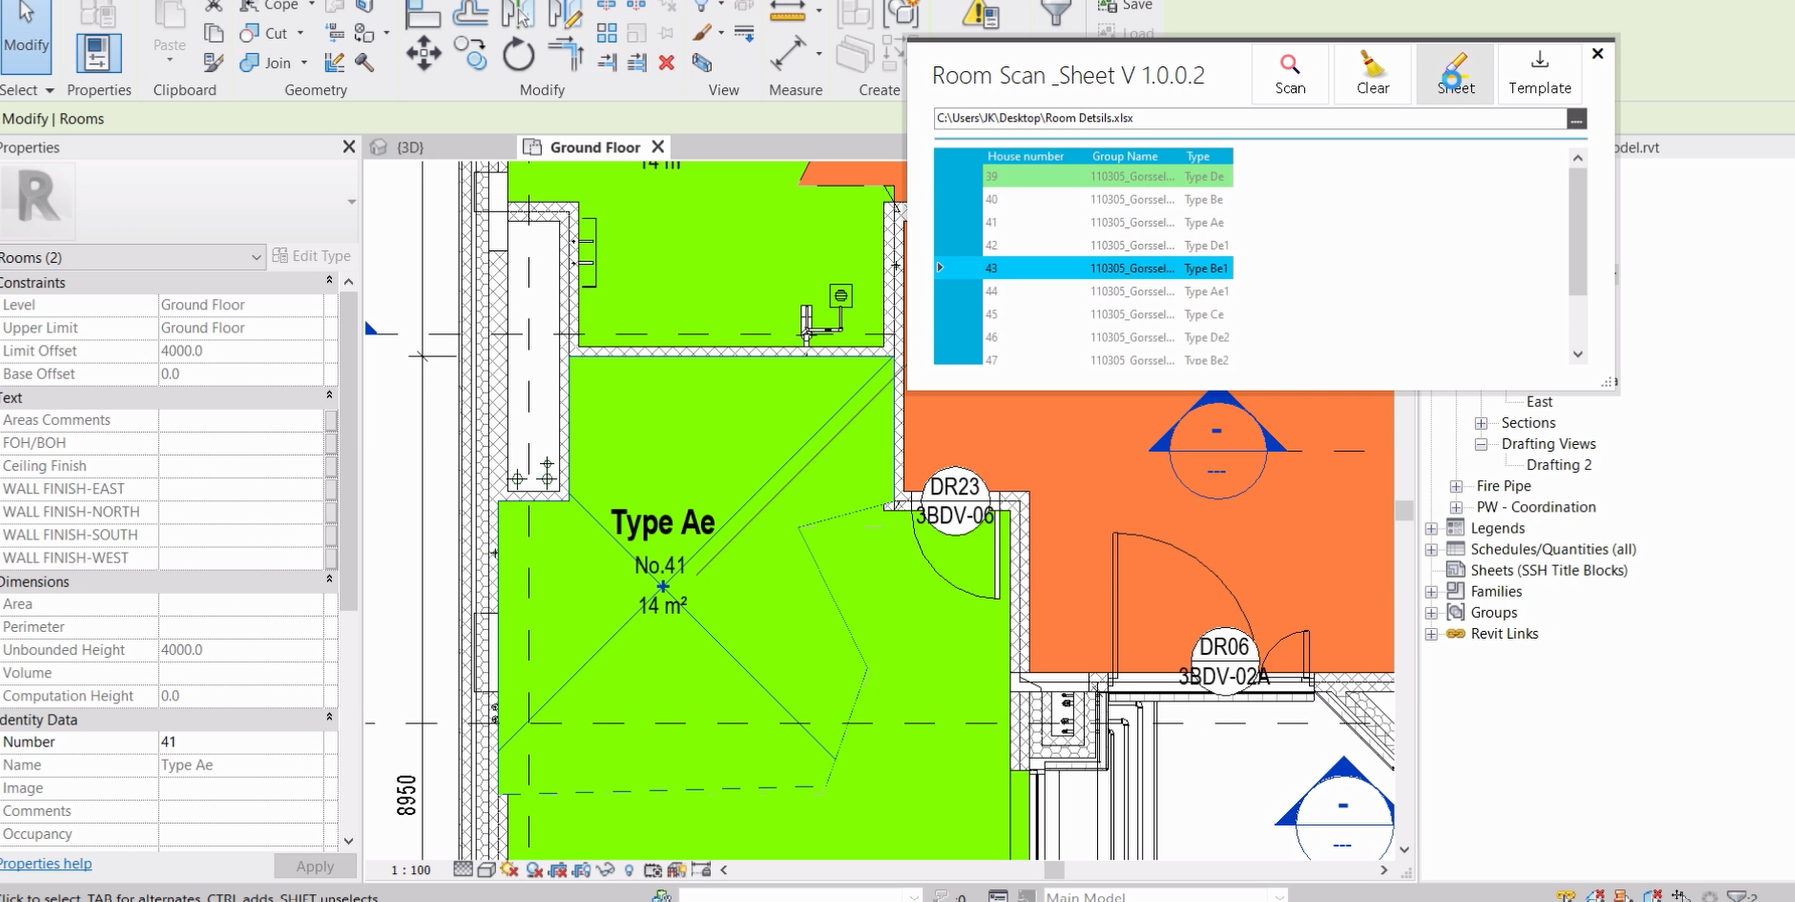Click the browse button beside the file path
Screen dimensions: 1795x902
tap(1576, 119)
